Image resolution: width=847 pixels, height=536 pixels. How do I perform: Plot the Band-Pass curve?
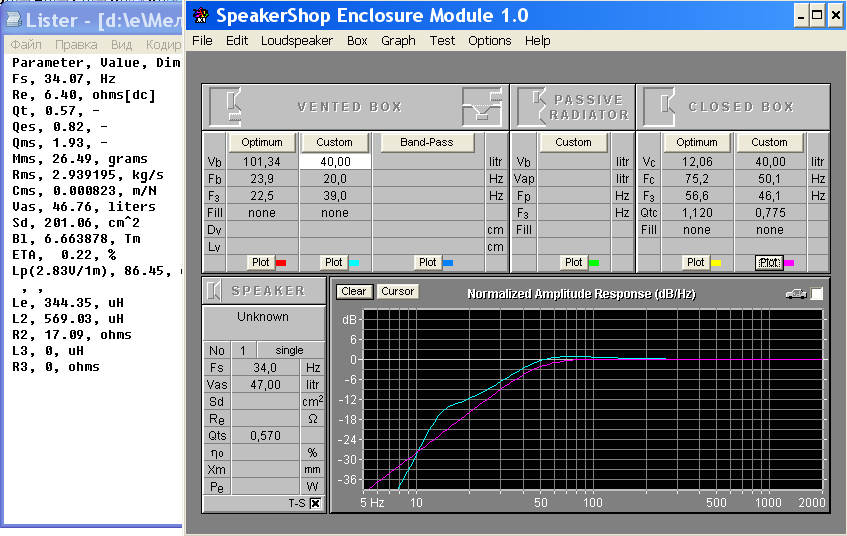[x=427, y=262]
